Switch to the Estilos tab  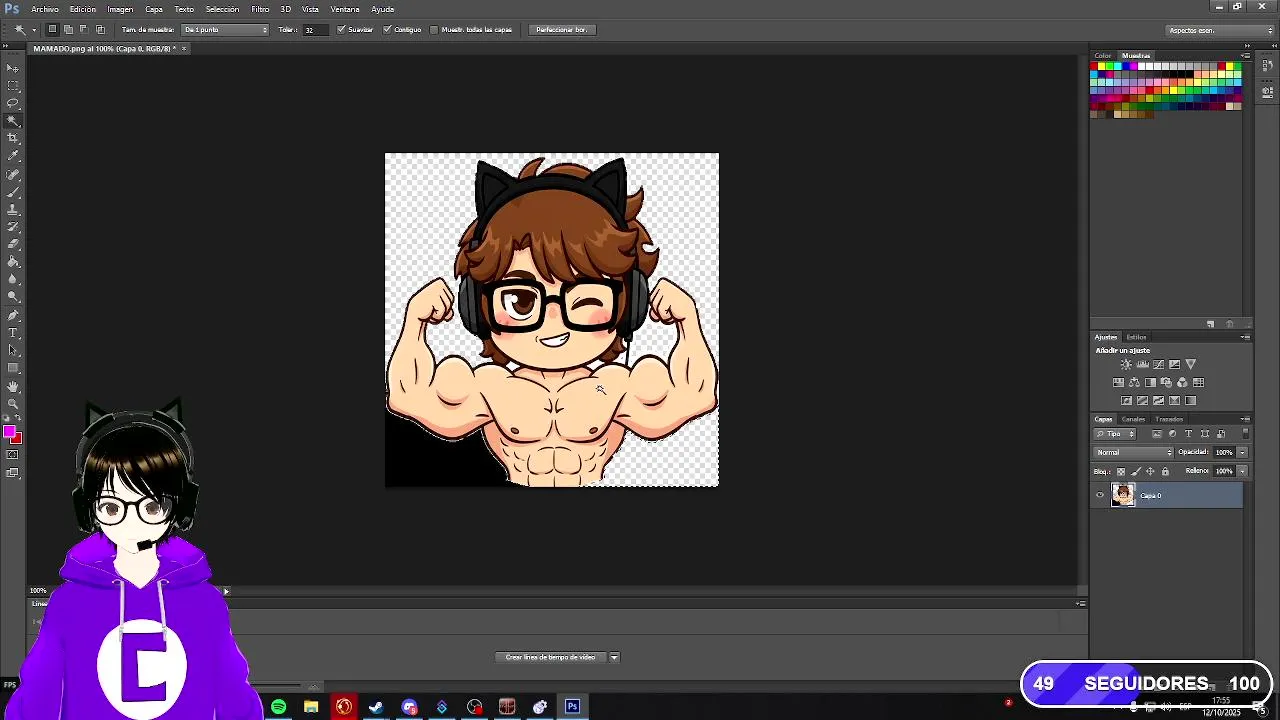point(1137,337)
